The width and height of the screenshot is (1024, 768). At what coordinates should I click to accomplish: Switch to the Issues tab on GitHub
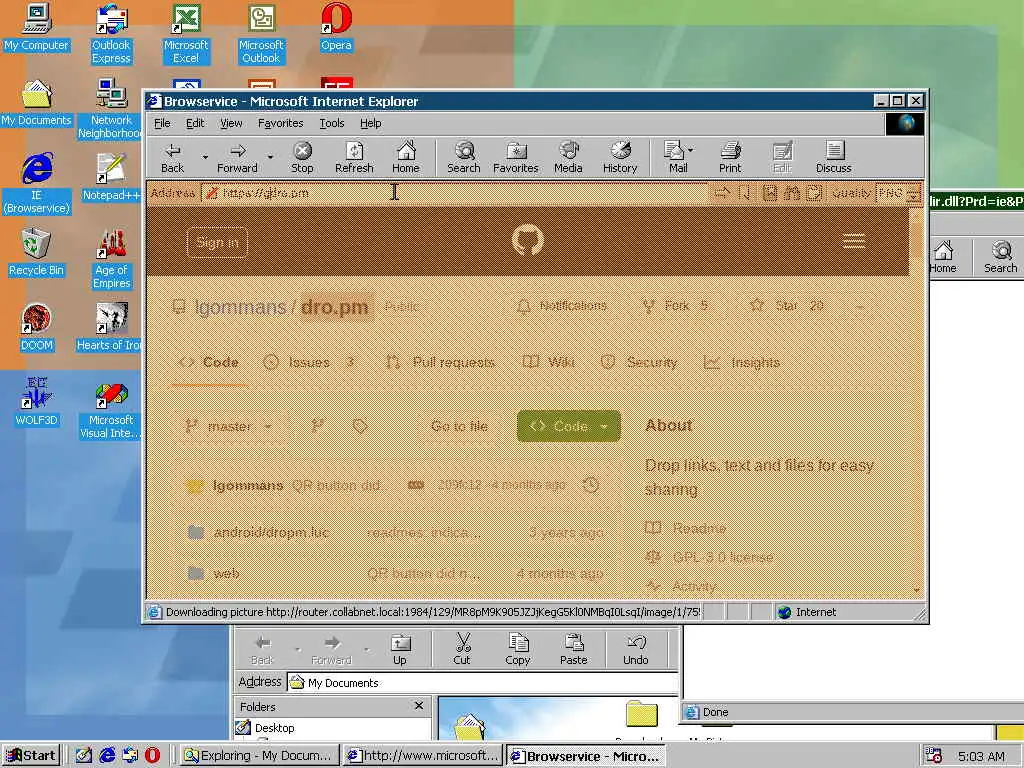[x=309, y=362]
